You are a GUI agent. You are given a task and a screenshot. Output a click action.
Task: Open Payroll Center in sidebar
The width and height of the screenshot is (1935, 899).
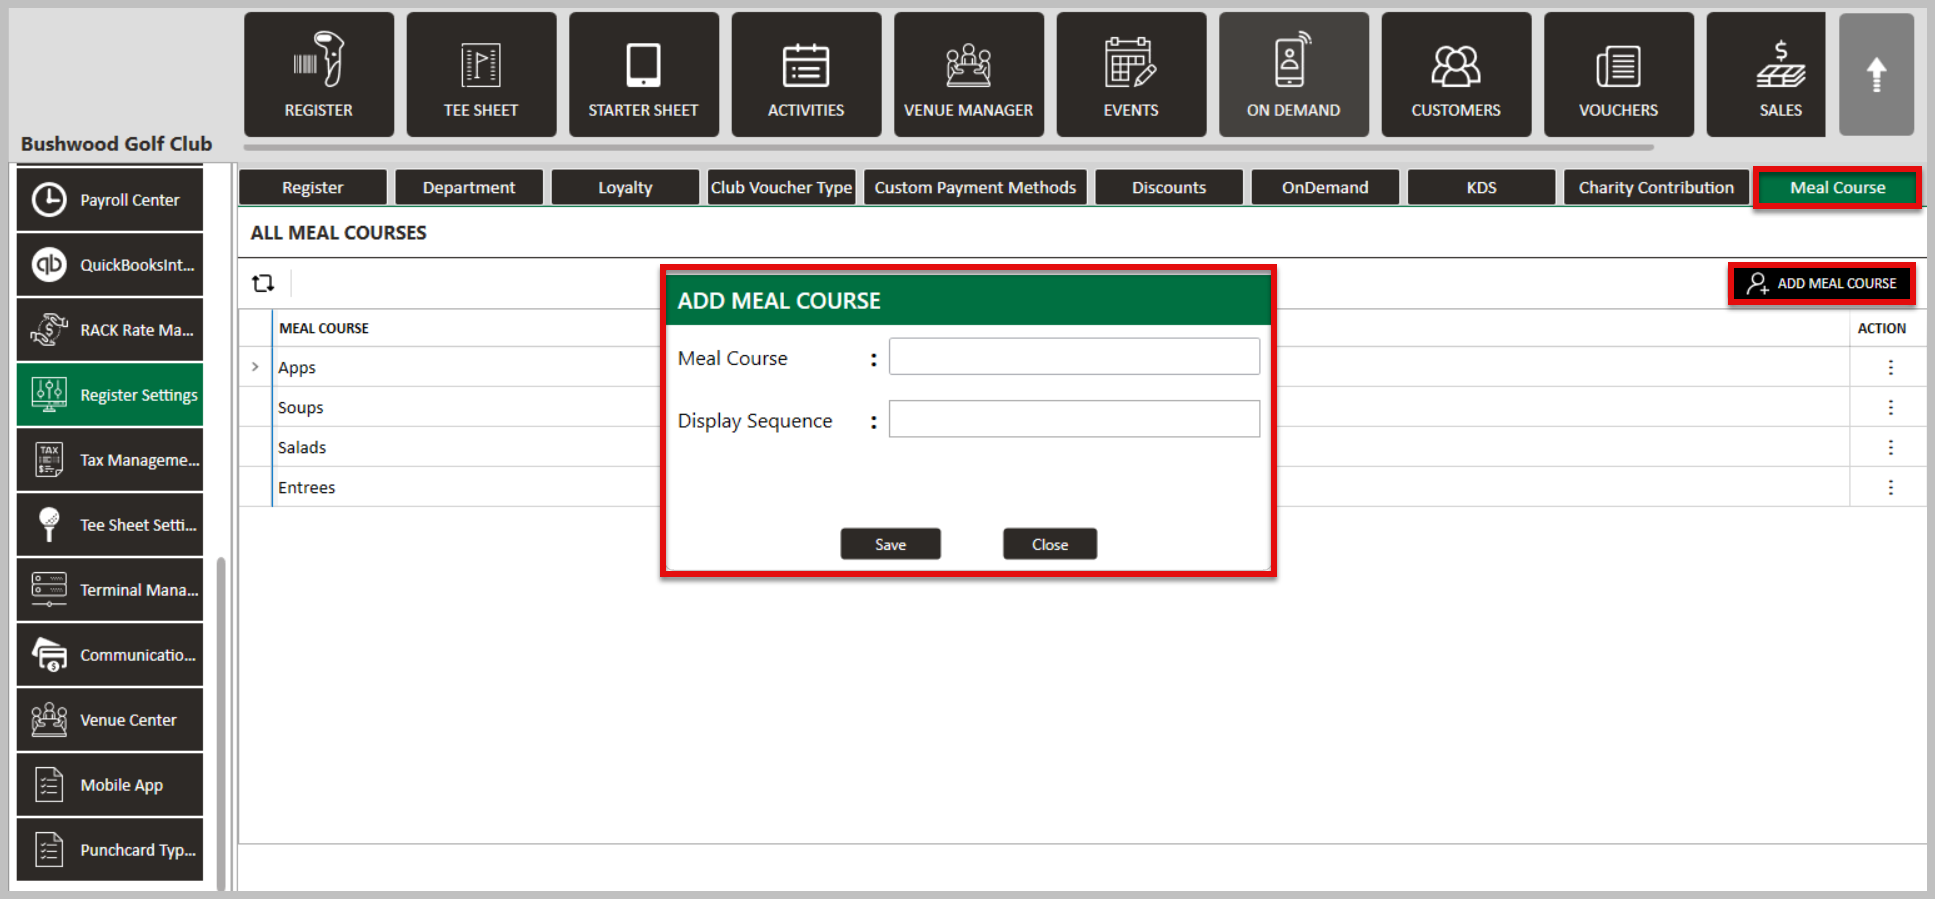pos(110,200)
